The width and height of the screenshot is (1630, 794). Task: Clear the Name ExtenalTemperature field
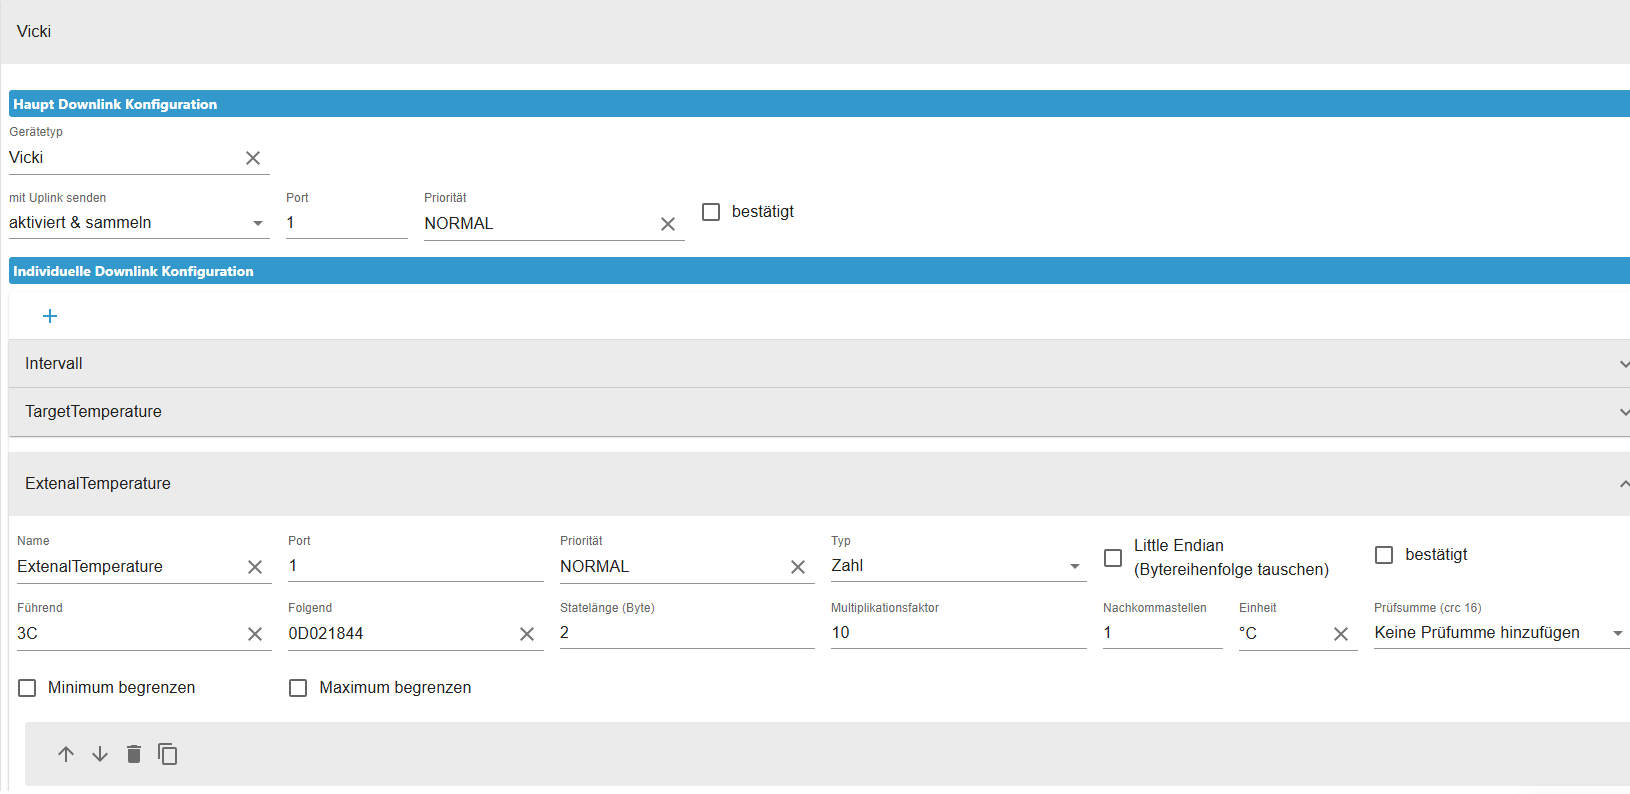tap(255, 567)
